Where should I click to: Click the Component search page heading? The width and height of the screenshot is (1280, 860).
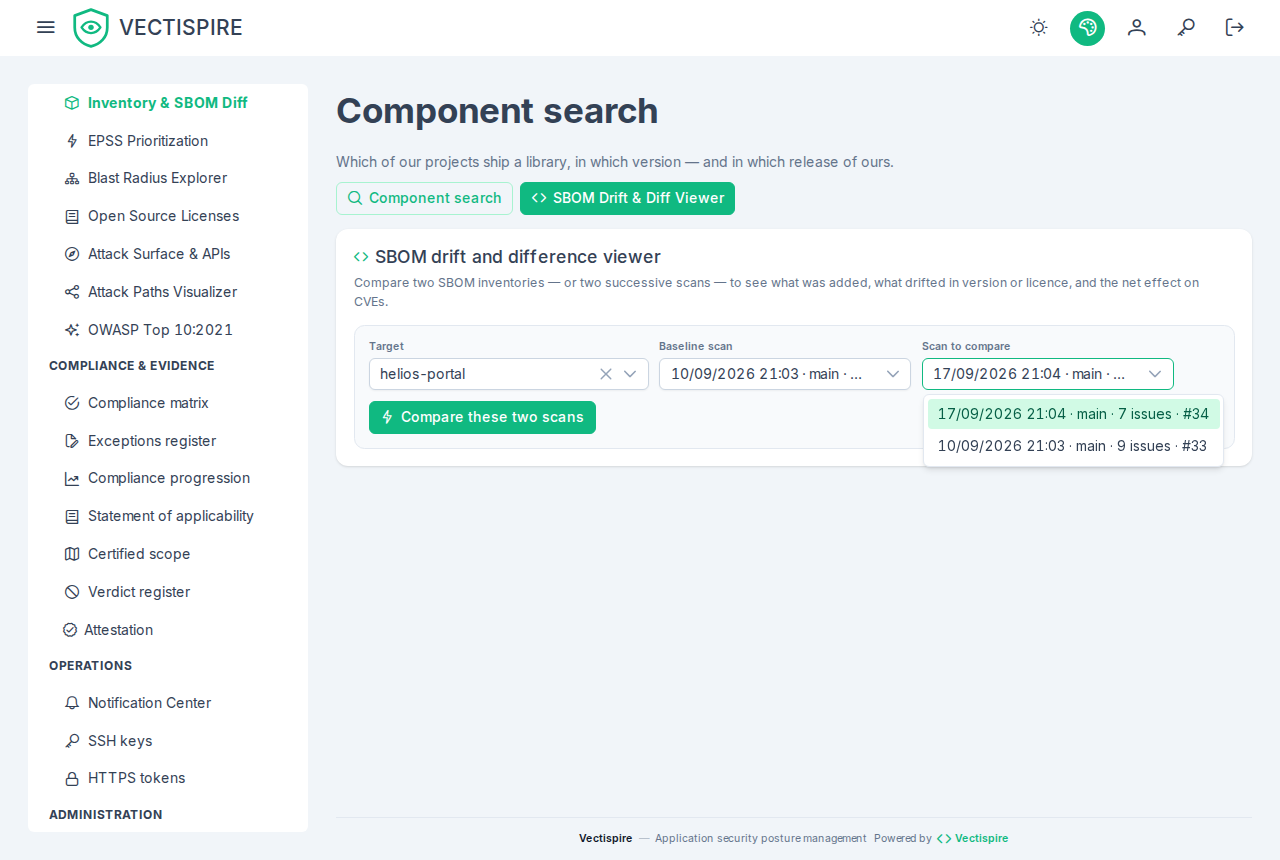[497, 111]
